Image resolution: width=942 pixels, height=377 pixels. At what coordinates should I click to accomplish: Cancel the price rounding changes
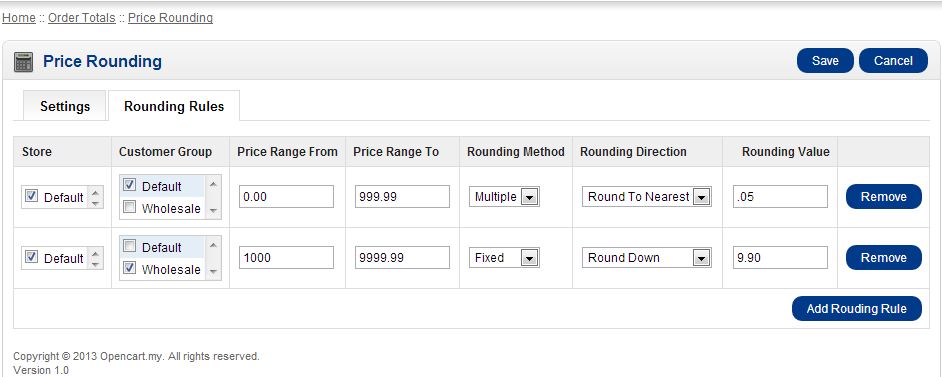coord(893,61)
